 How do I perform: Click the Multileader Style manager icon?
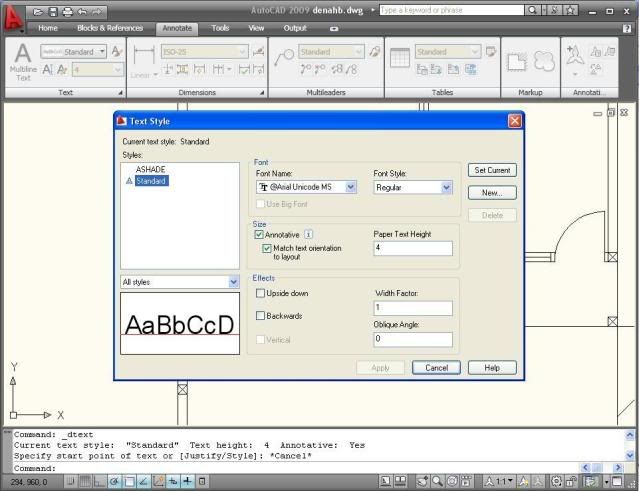pos(374,51)
